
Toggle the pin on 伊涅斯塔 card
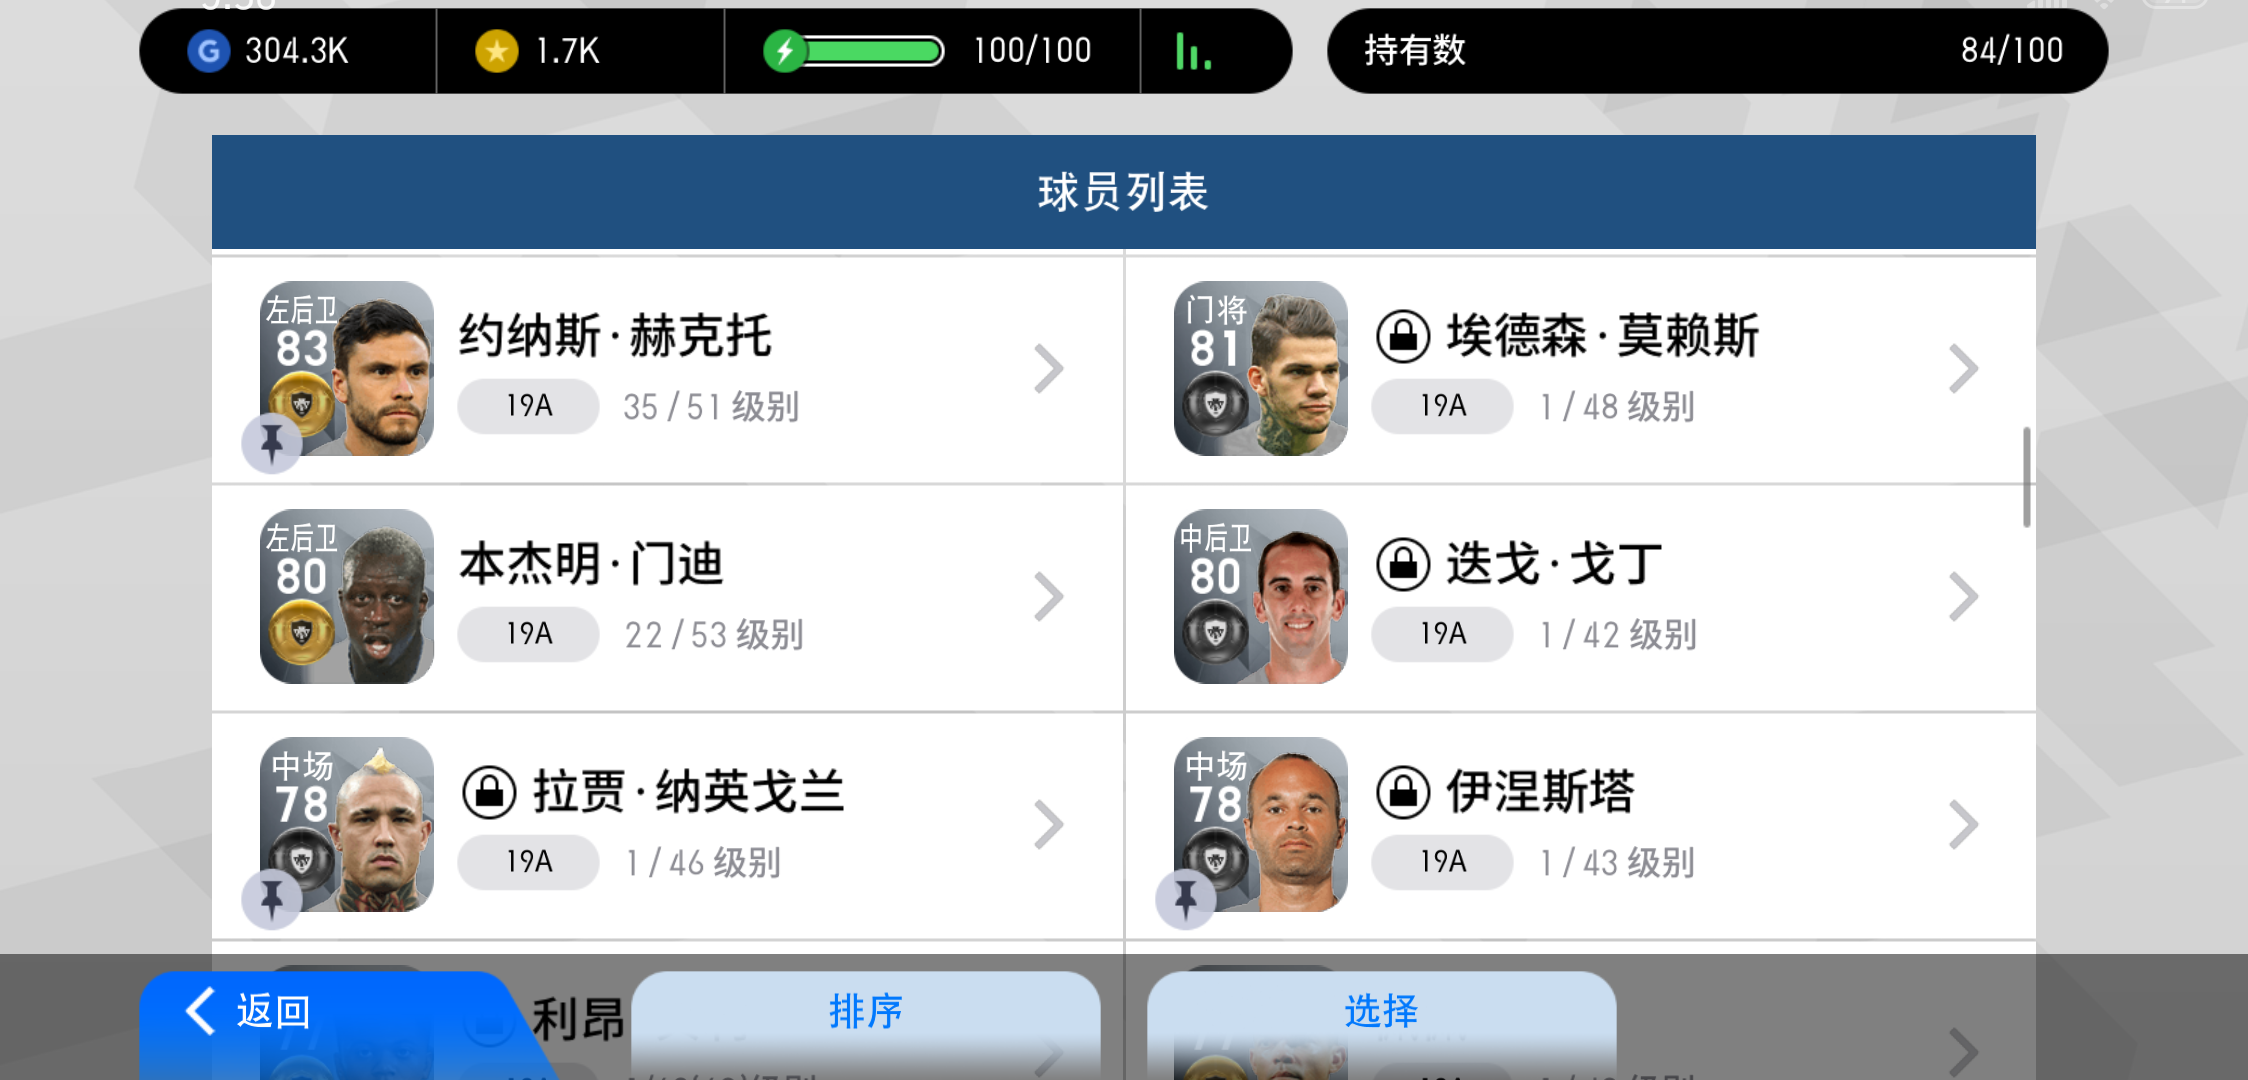(x=1186, y=899)
